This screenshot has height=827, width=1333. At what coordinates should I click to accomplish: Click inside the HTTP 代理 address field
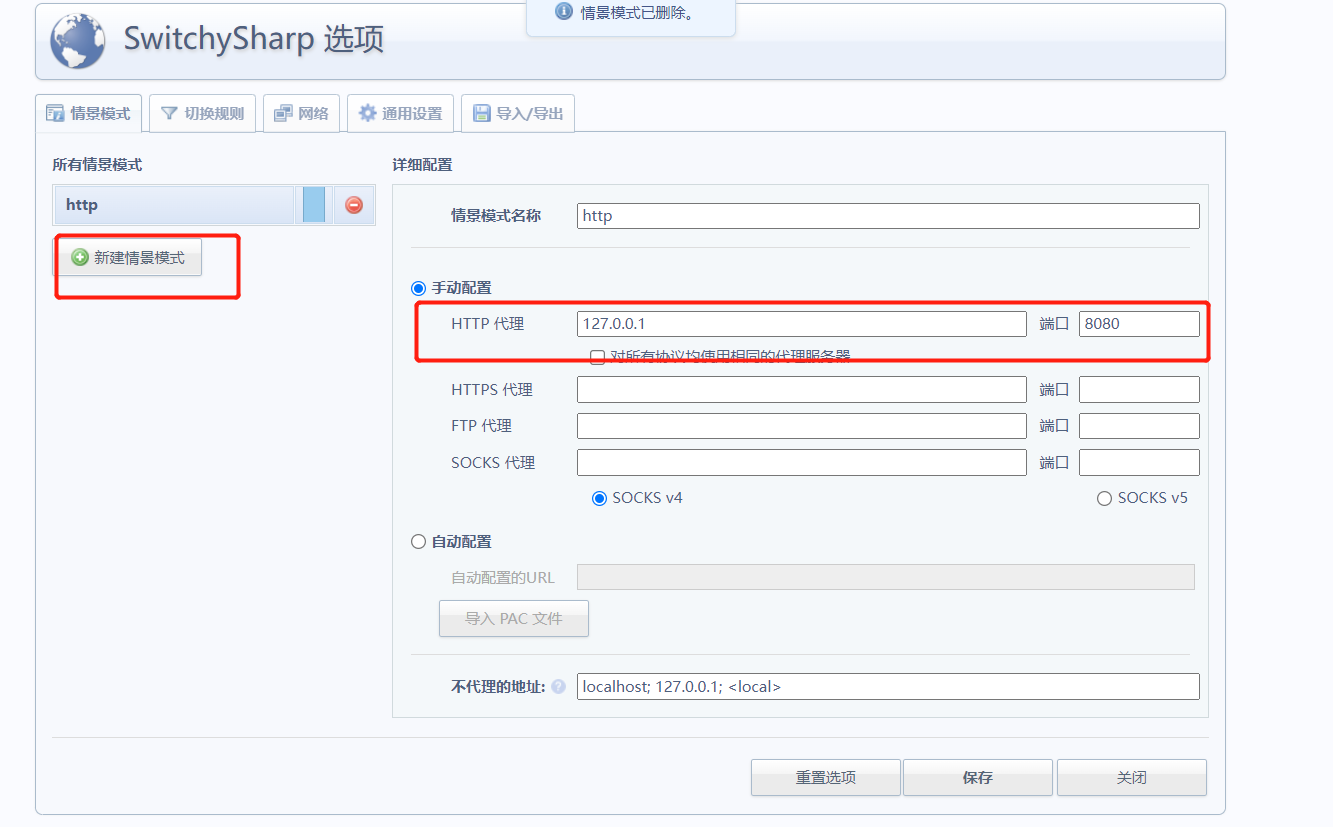tap(800, 323)
